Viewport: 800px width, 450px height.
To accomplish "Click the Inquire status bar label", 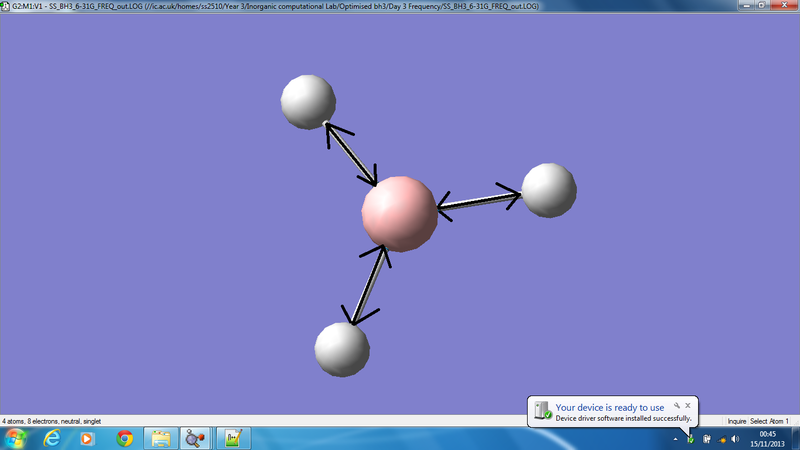I will click(x=736, y=421).
